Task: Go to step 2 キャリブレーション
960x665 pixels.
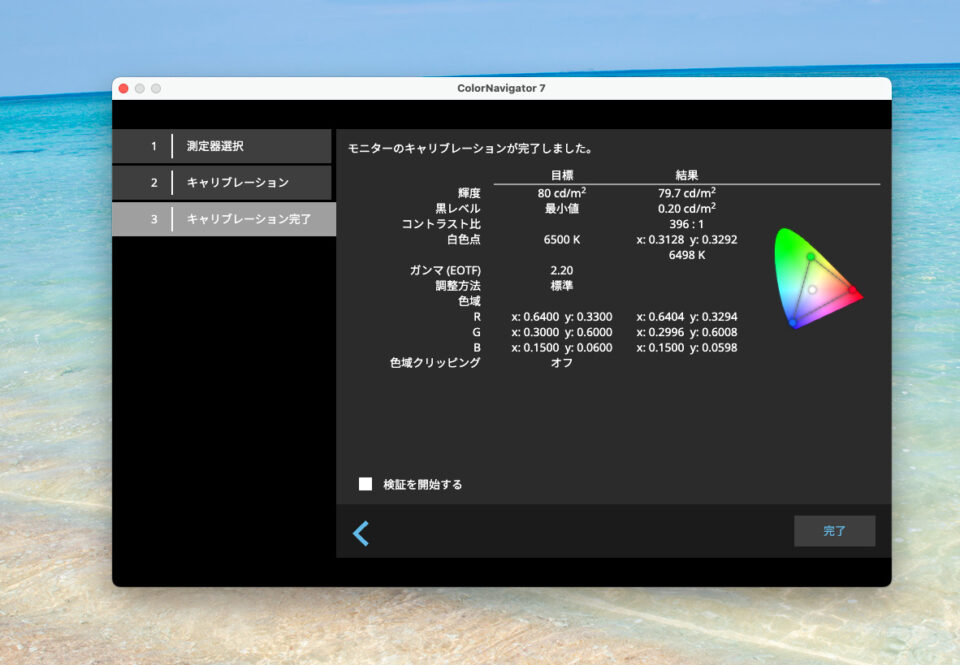Action: [221, 182]
